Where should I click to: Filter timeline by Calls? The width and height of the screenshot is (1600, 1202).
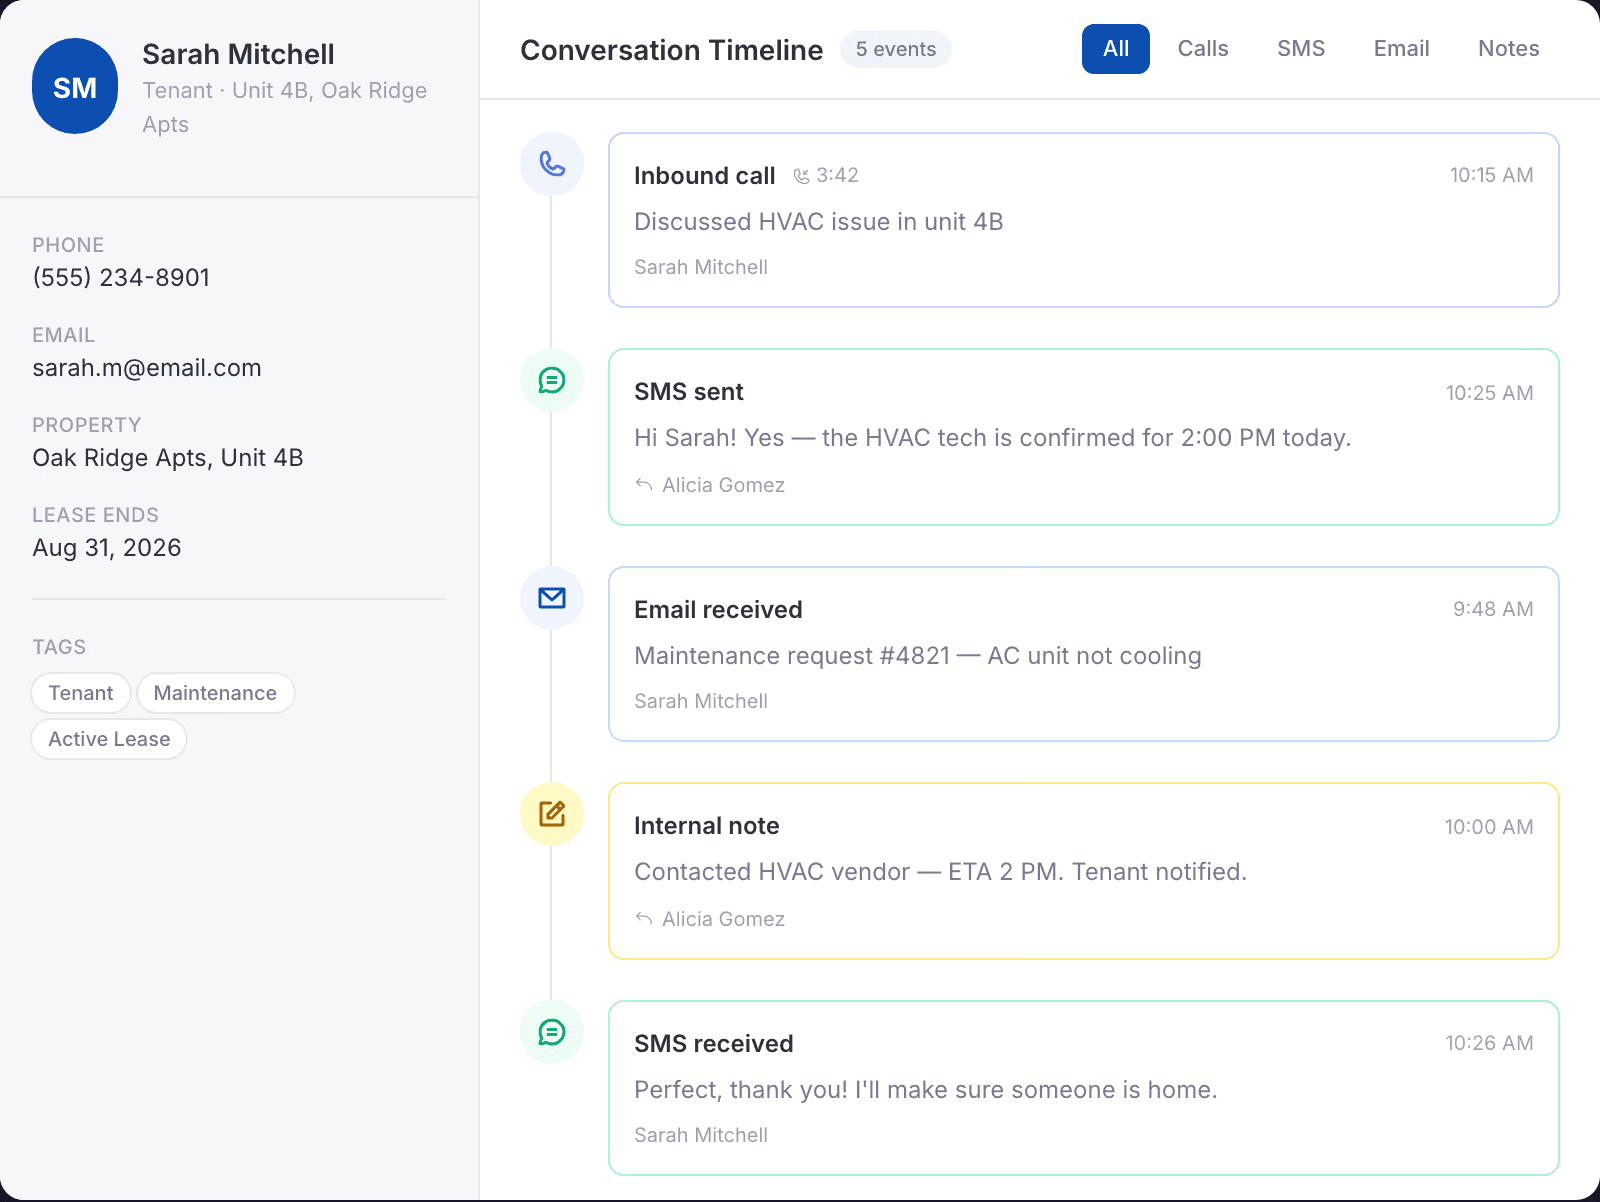pyautogui.click(x=1203, y=48)
